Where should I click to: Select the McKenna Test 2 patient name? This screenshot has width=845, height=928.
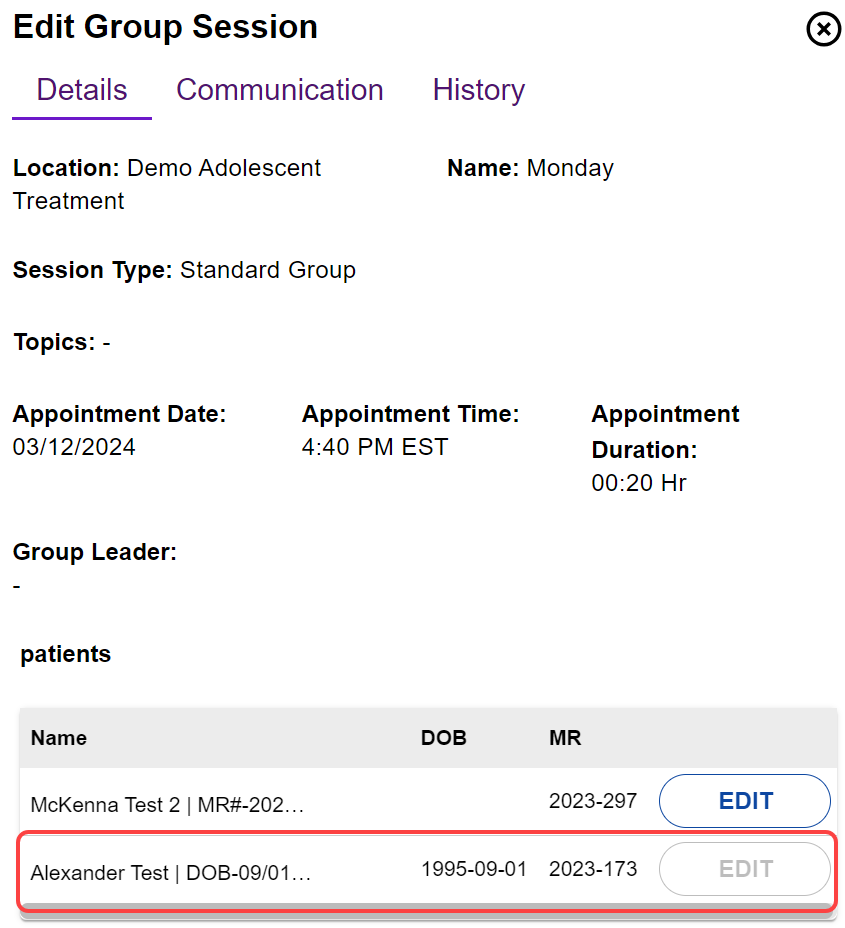167,804
